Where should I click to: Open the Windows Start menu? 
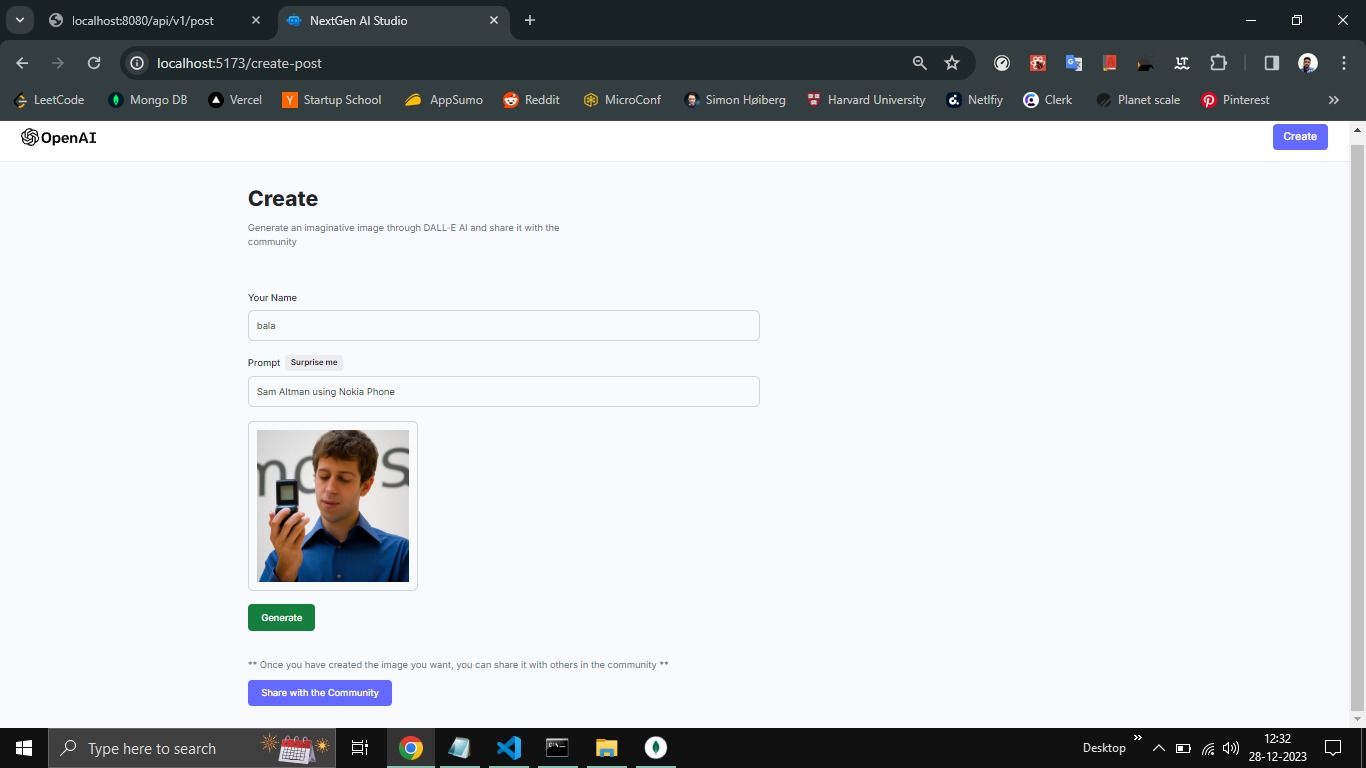click(x=24, y=748)
